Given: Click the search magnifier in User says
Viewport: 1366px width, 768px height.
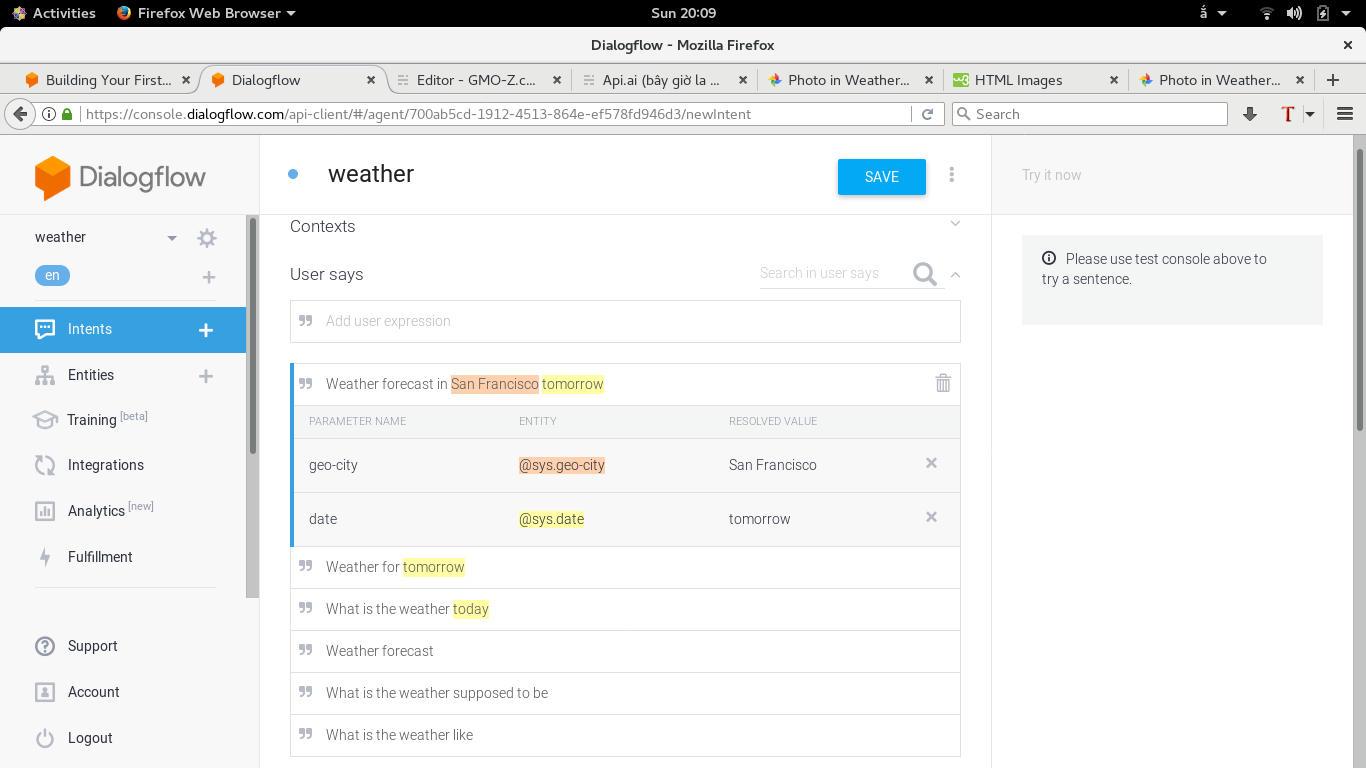Looking at the screenshot, I should pyautogui.click(x=925, y=274).
